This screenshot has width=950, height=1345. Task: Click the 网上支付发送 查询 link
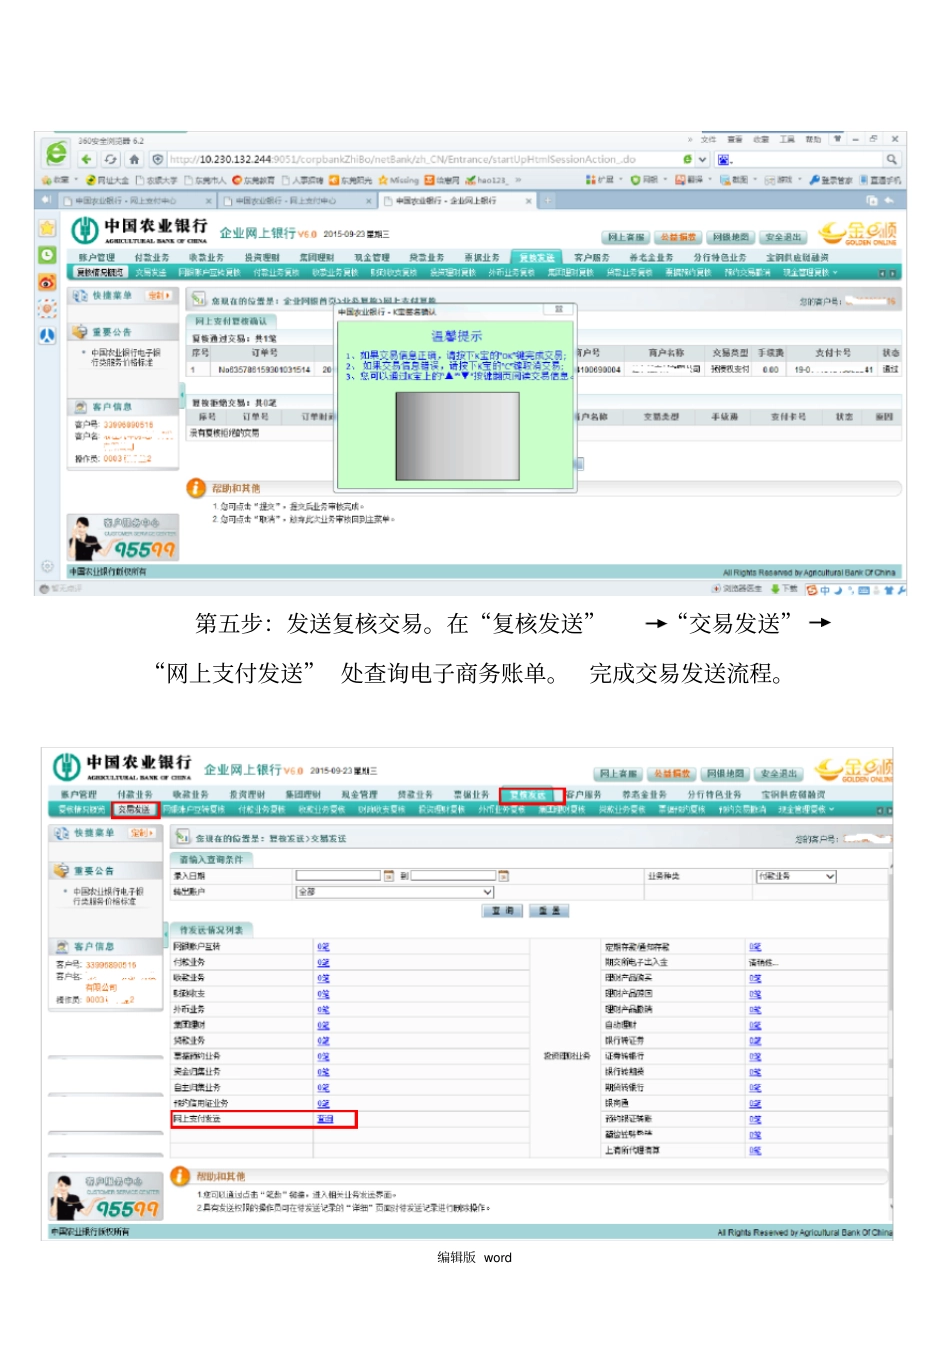325,1119
